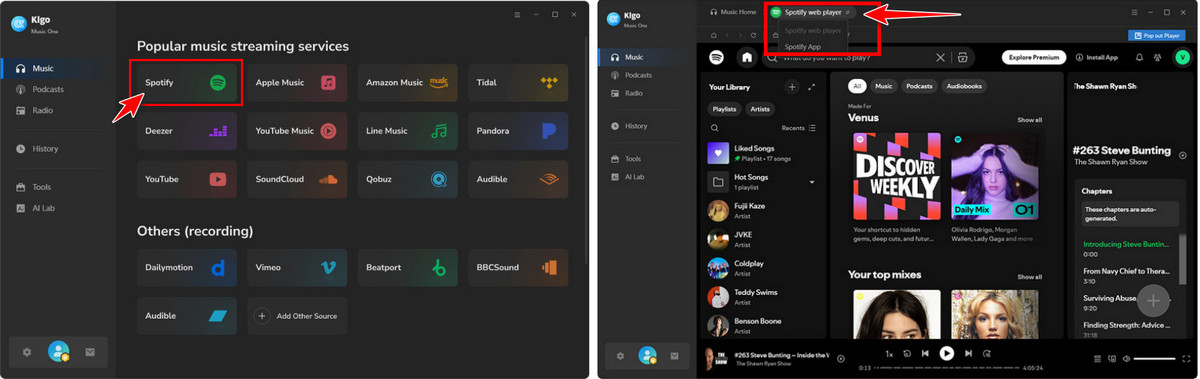Image resolution: width=1200 pixels, height=379 pixels.
Task: Switch to the Music Home tab
Action: pos(733,12)
